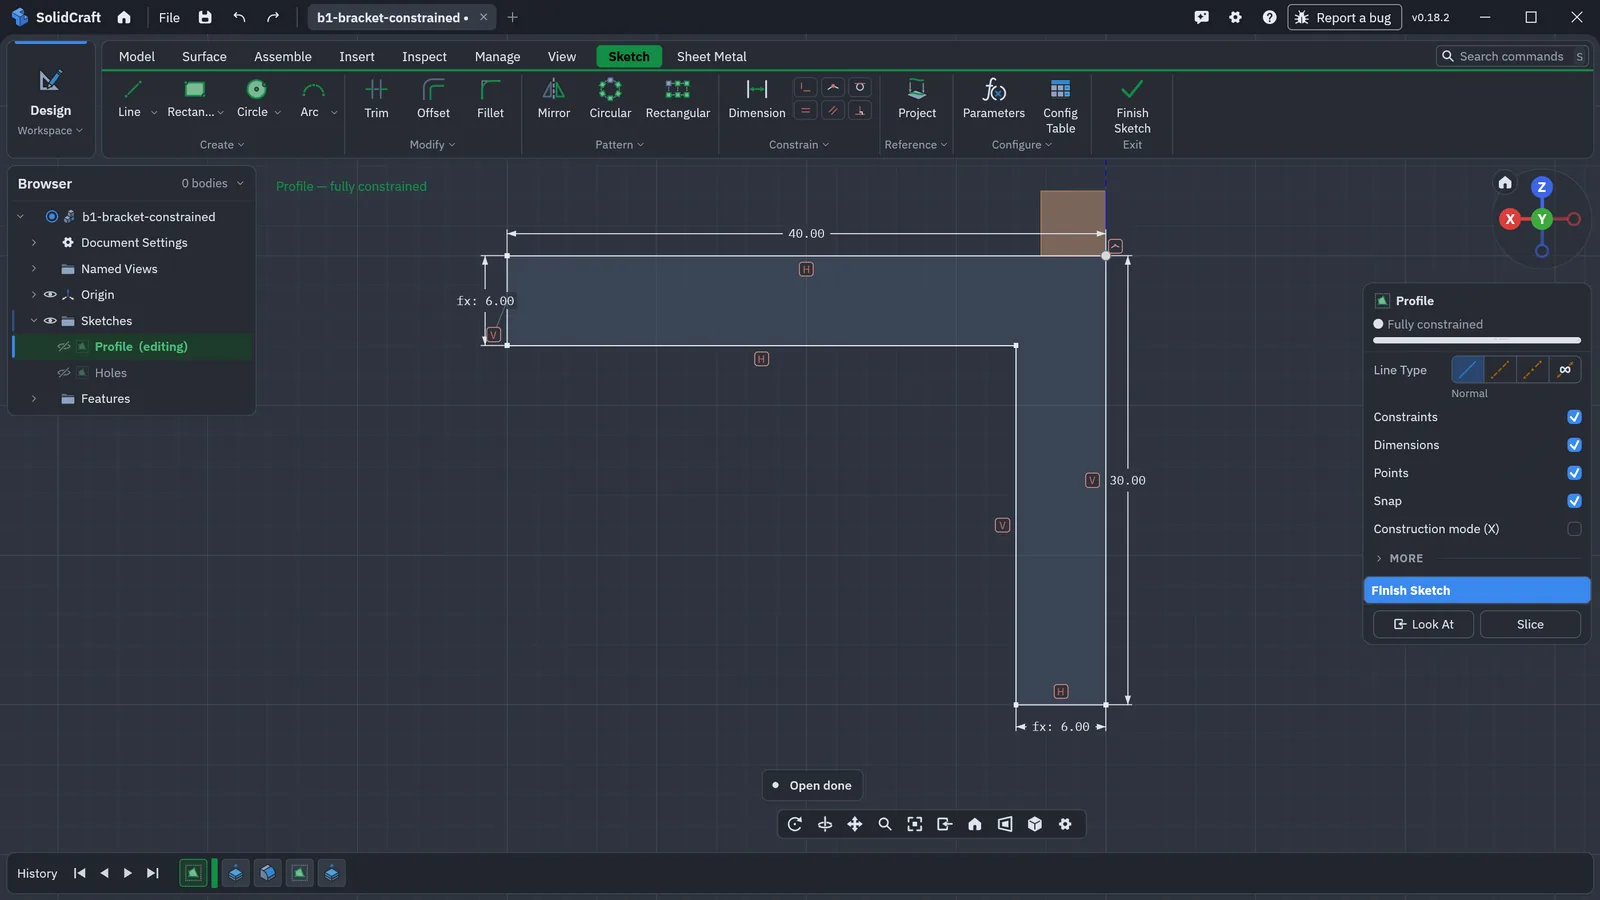Select the Line tool
This screenshot has width=1600, height=900.
click(130, 99)
